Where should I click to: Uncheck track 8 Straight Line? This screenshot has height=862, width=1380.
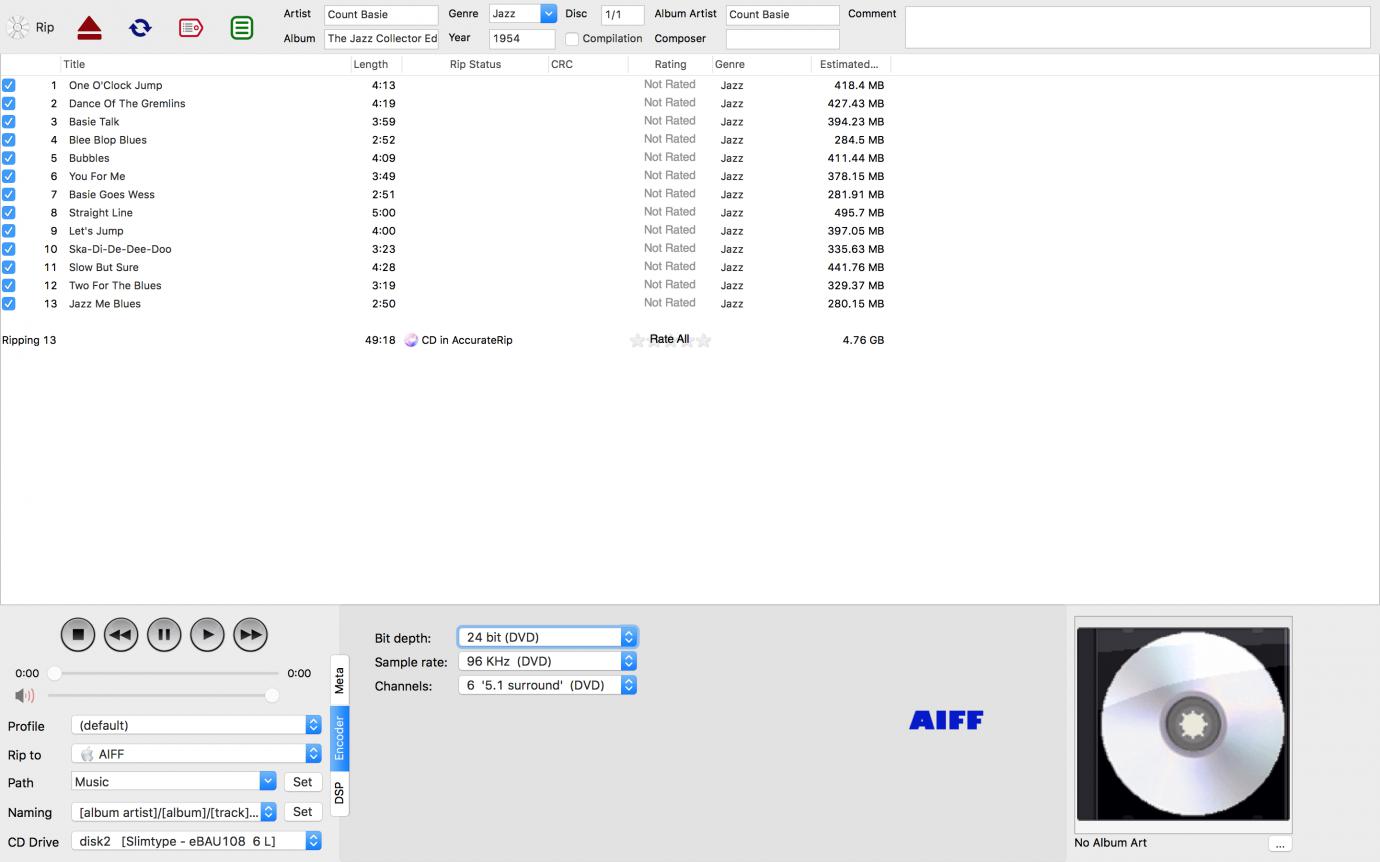(x=9, y=213)
